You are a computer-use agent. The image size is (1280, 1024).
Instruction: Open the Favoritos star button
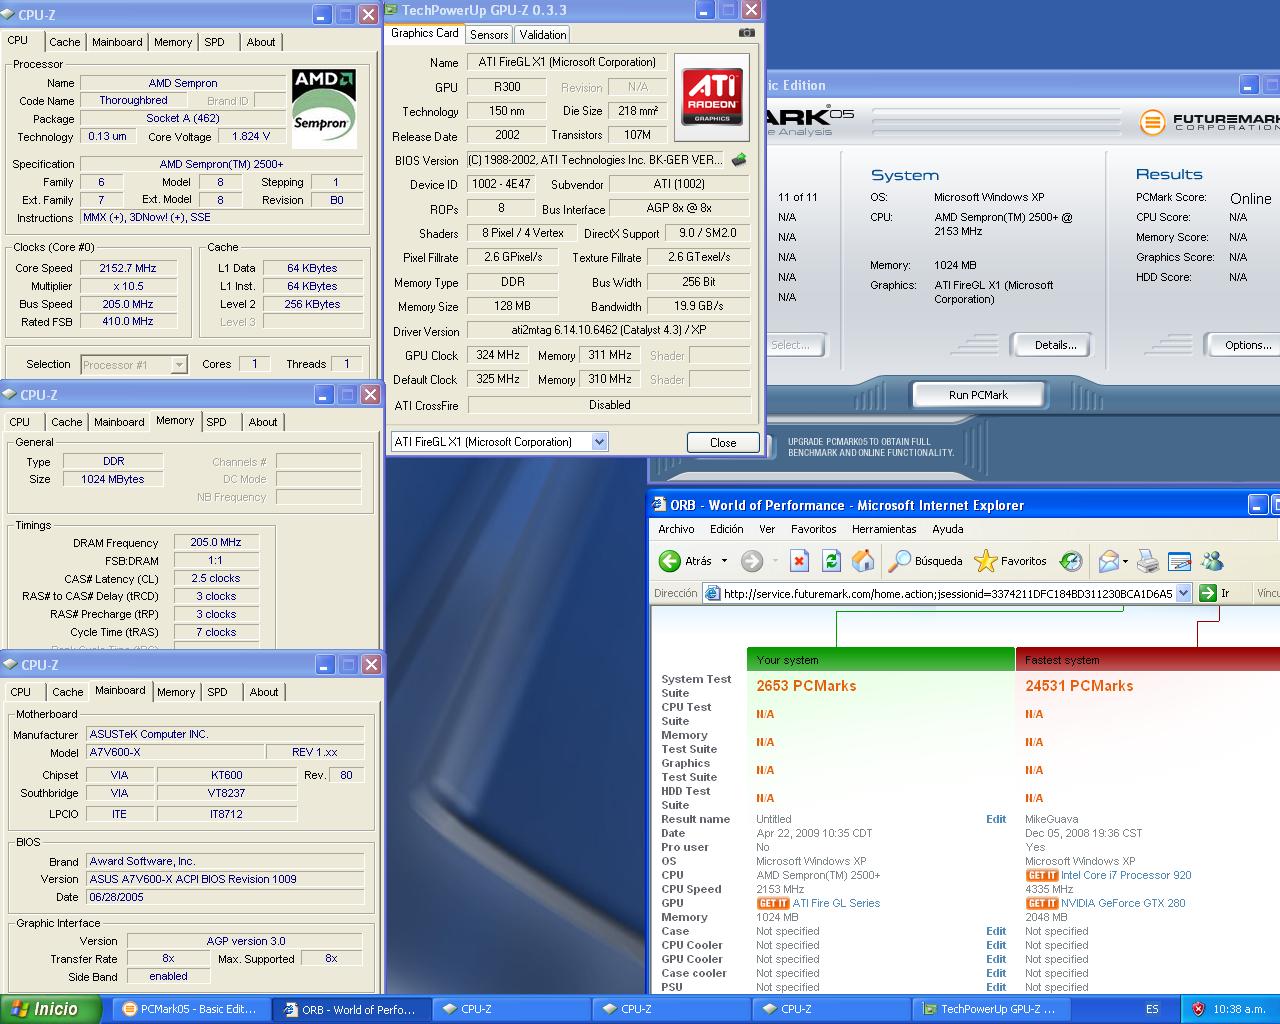[1011, 561]
